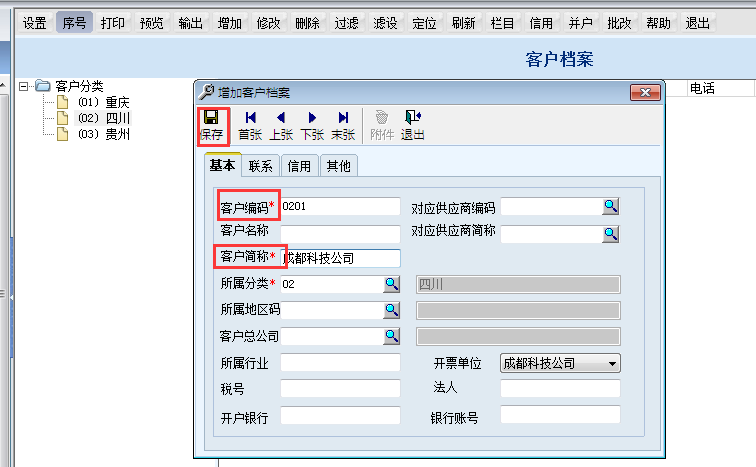Image resolution: width=756 pixels, height=467 pixels.
Task: Select (03) 贵州 in customer tree
Action: pos(104,134)
